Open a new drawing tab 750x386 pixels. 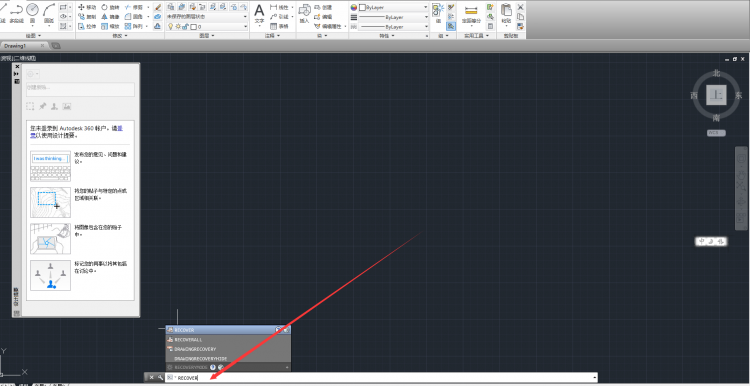coord(55,46)
